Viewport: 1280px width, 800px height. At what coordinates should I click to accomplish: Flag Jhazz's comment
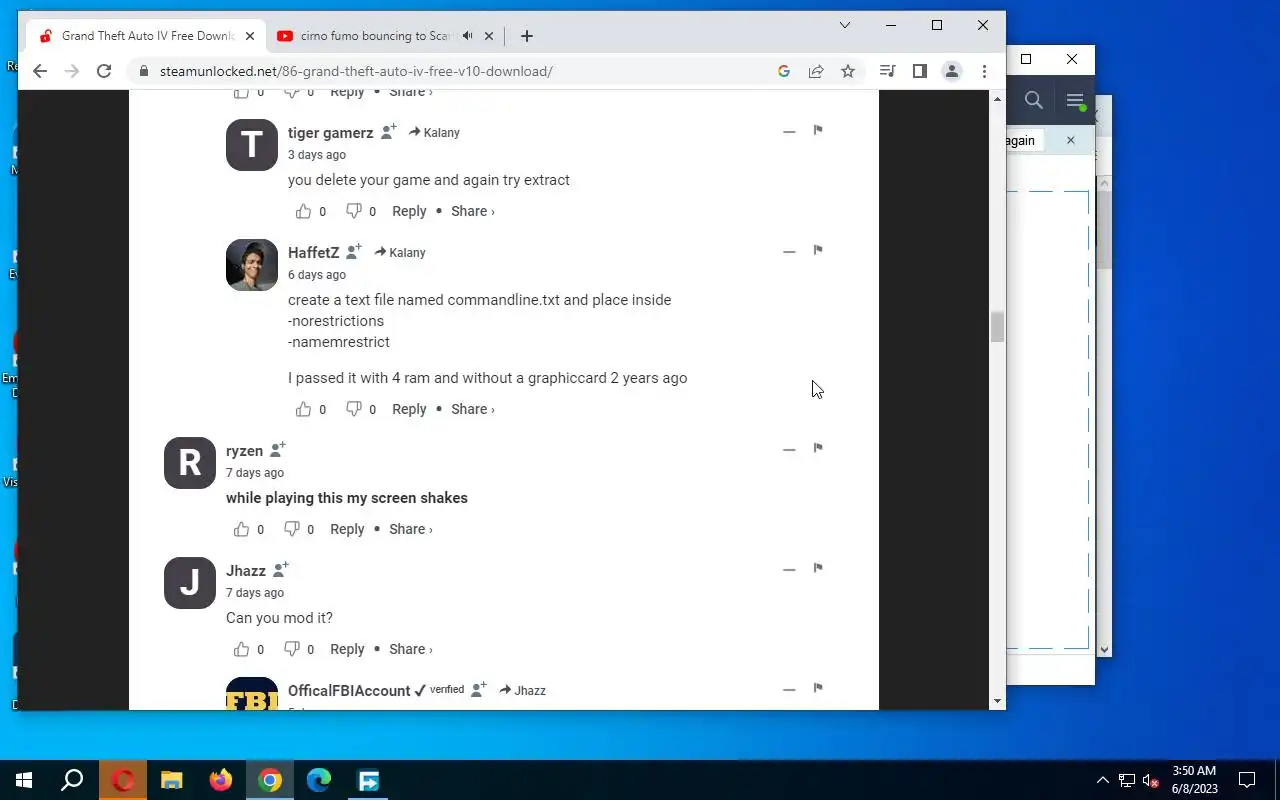click(x=818, y=568)
